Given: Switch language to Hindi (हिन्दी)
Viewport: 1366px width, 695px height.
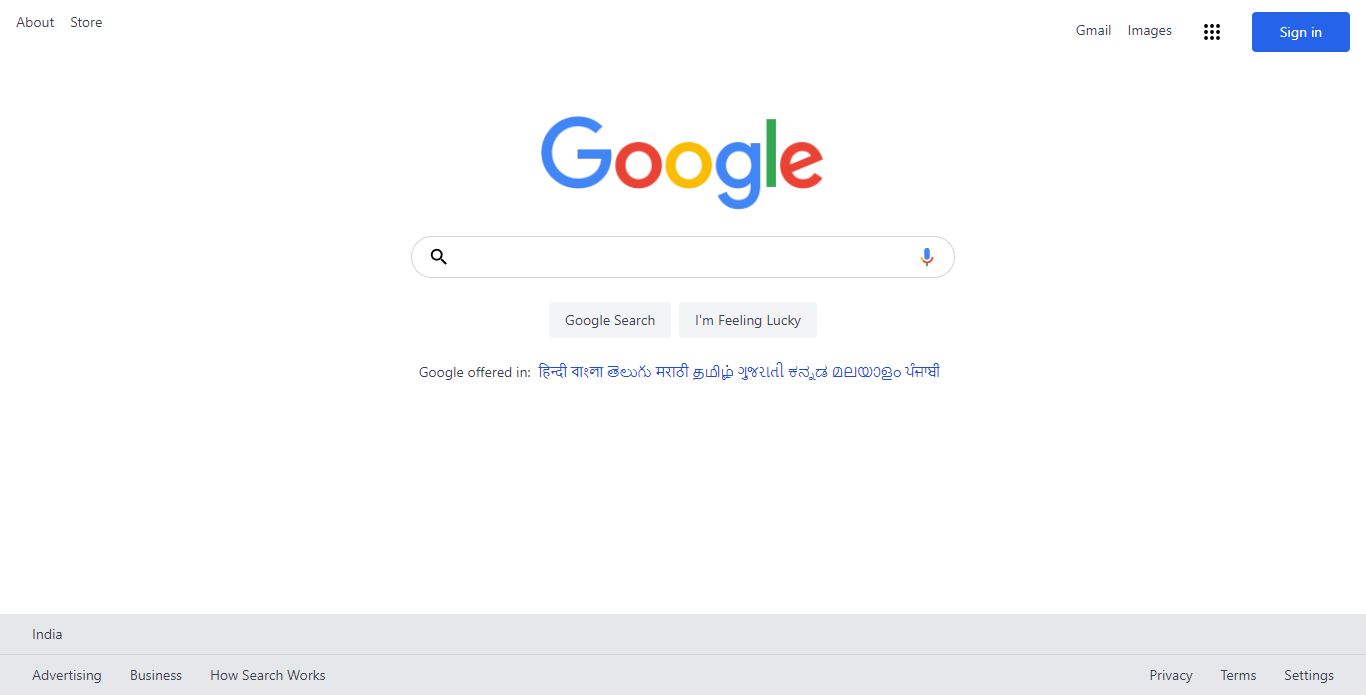Looking at the screenshot, I should coord(552,372).
